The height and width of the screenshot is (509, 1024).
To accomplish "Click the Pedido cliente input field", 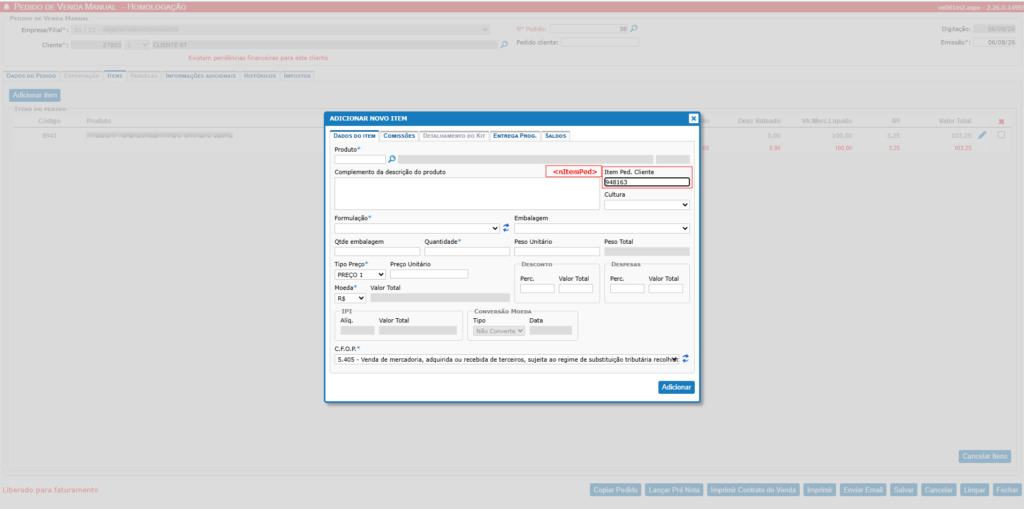I will point(600,42).
